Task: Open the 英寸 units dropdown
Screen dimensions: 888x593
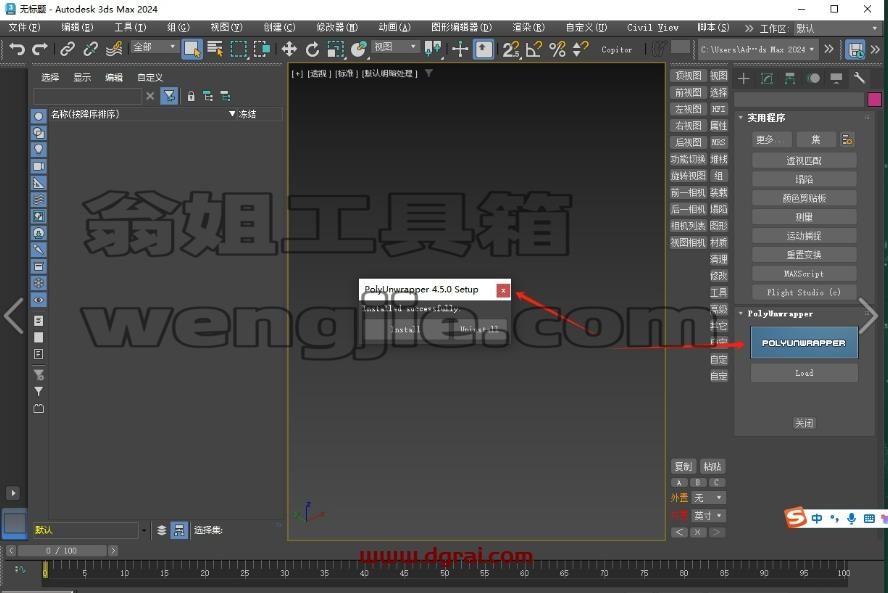Action: click(x=708, y=515)
